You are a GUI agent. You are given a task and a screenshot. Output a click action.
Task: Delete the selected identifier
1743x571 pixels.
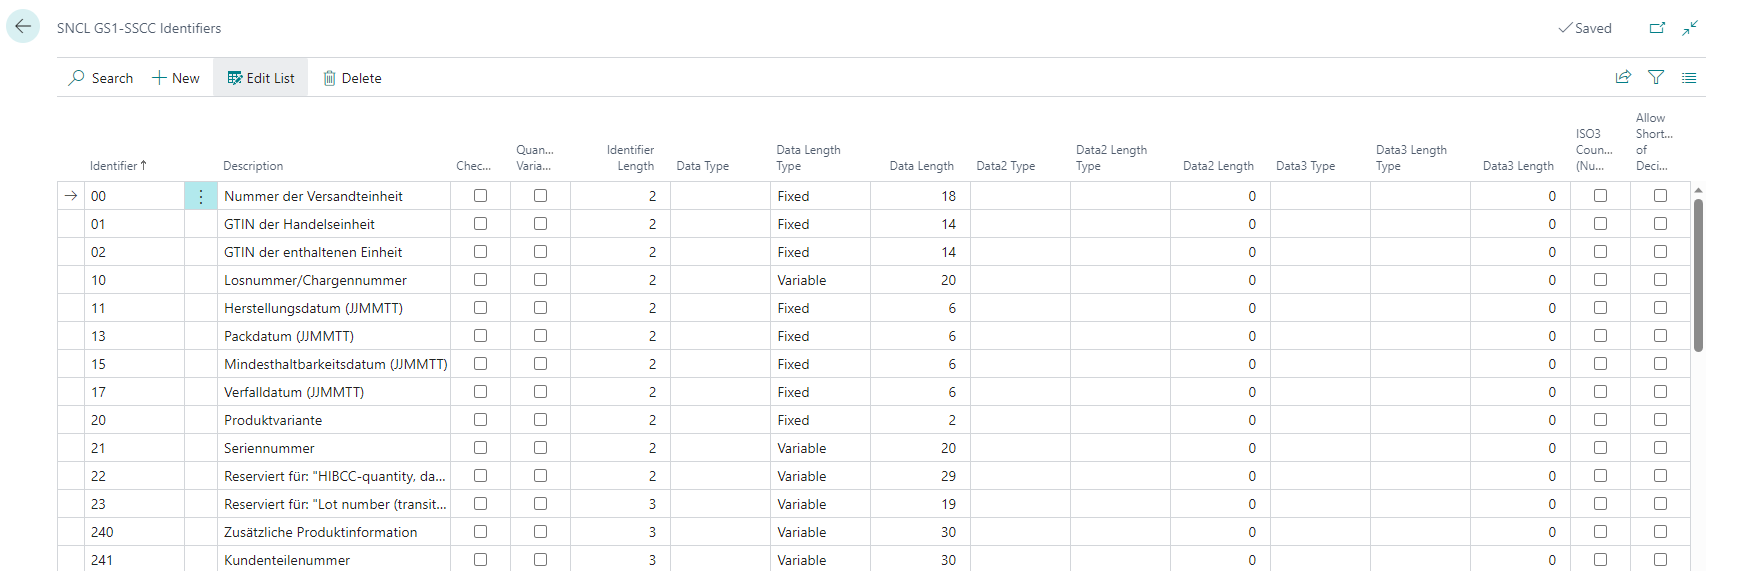coord(352,78)
